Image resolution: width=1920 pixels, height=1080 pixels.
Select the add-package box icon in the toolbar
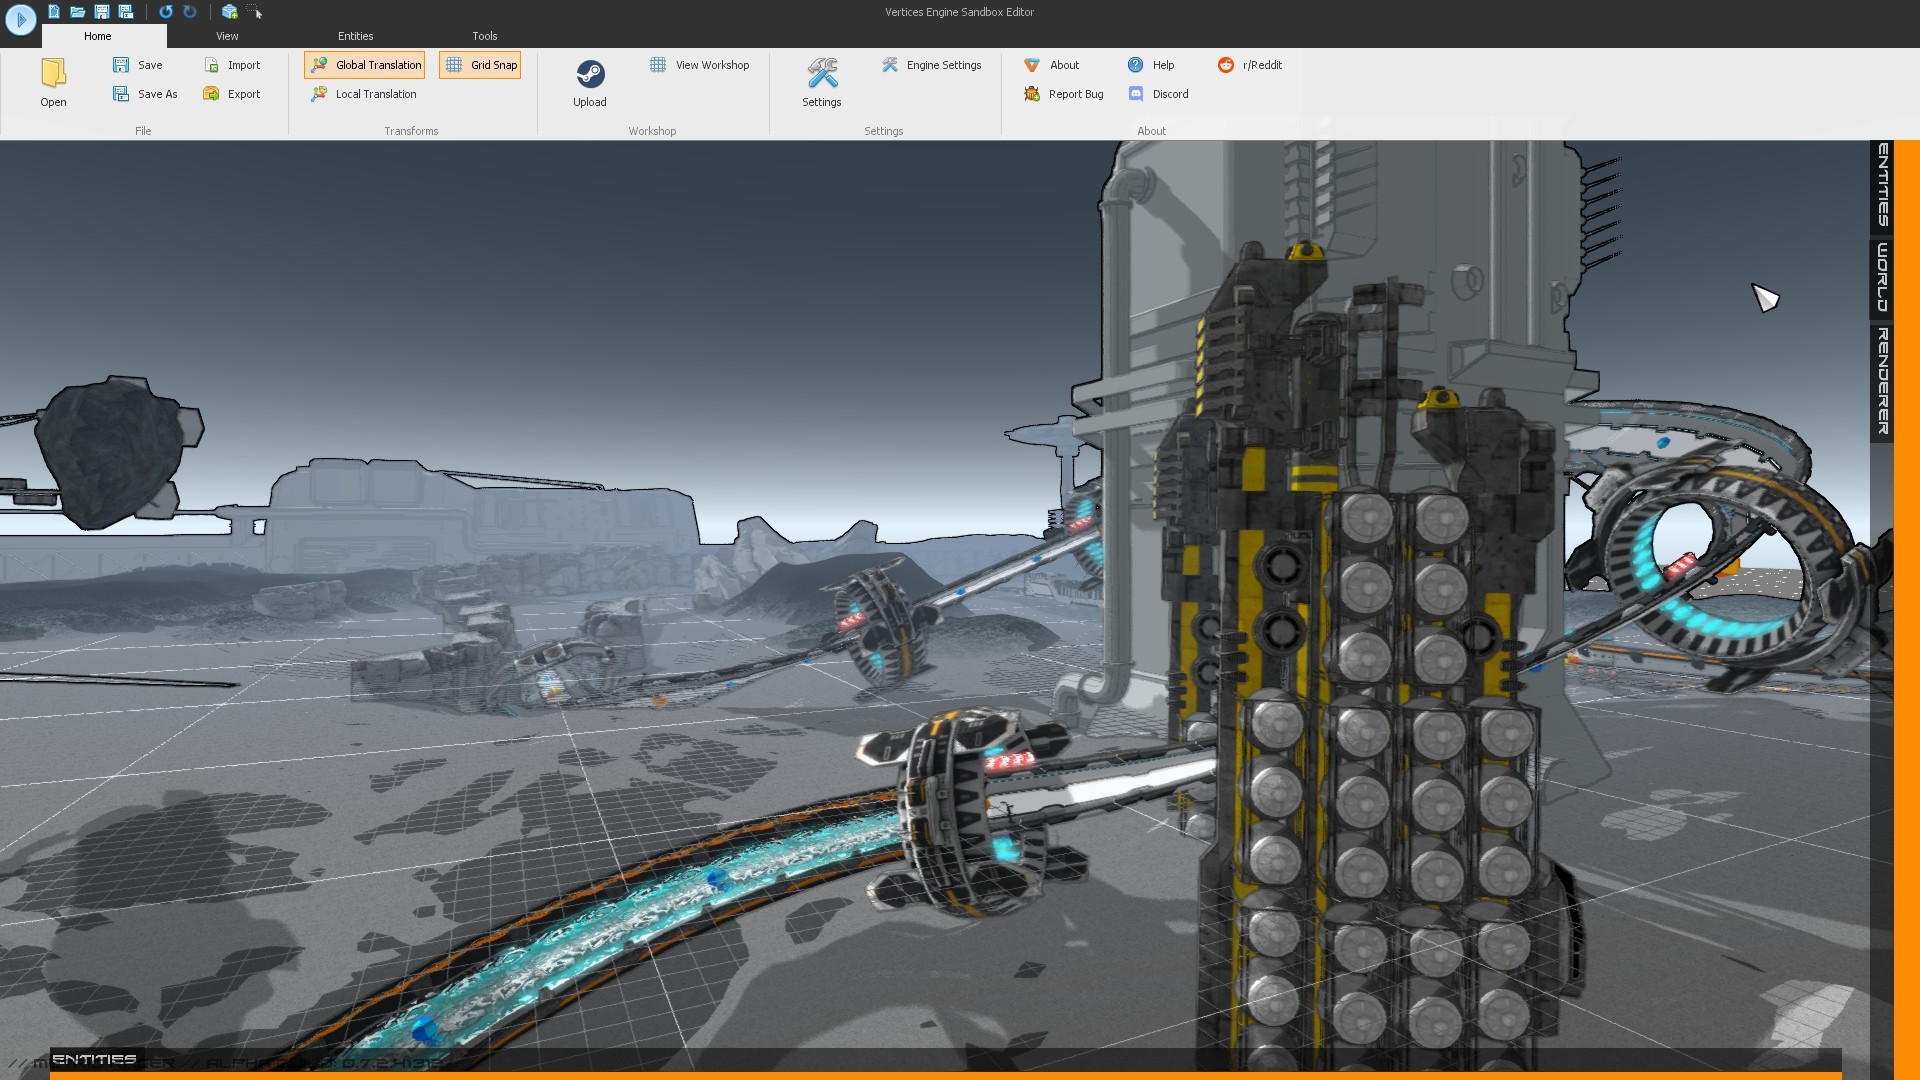(x=229, y=12)
